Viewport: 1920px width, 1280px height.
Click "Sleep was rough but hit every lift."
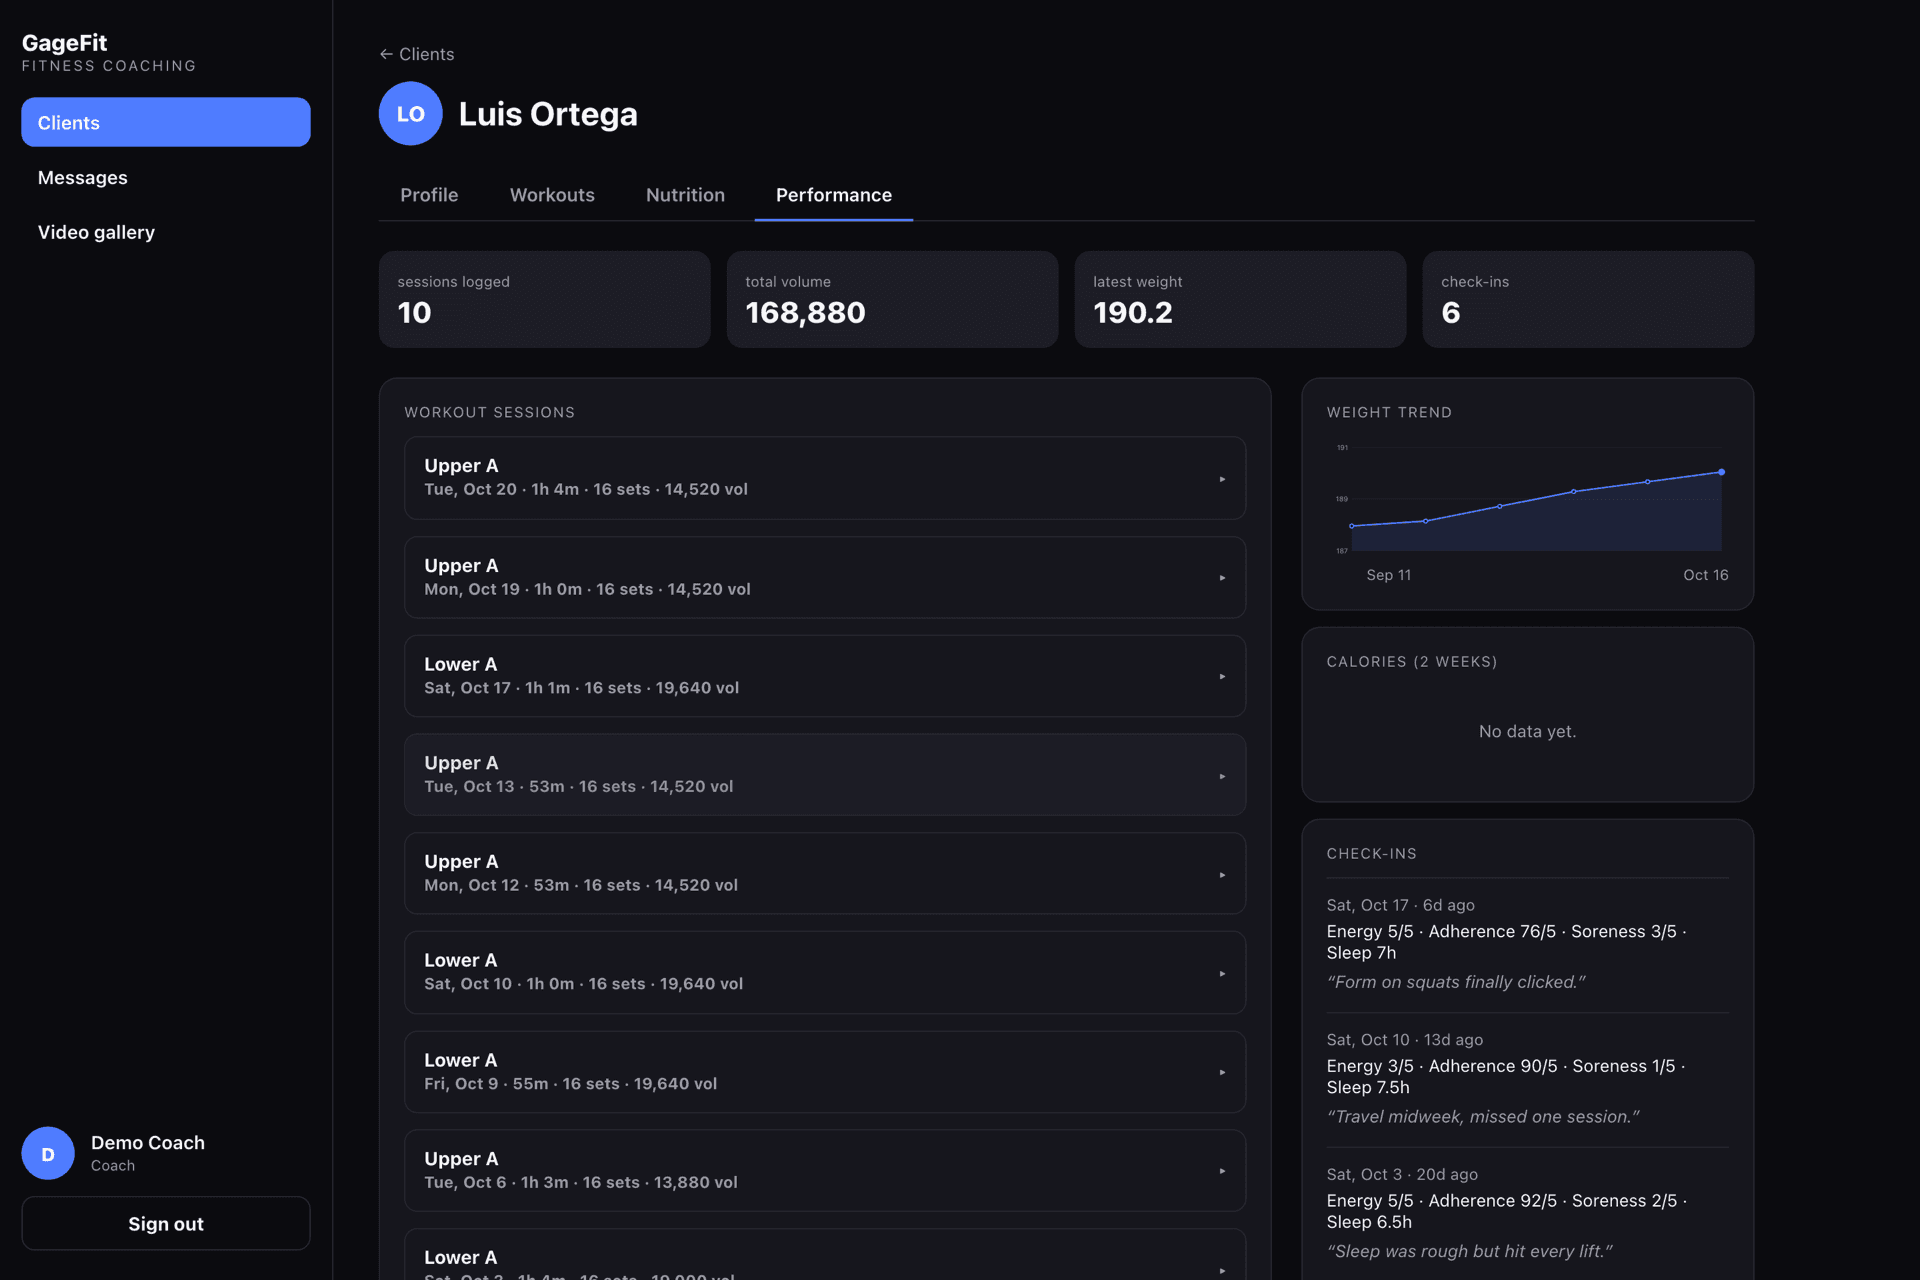(x=1470, y=1251)
